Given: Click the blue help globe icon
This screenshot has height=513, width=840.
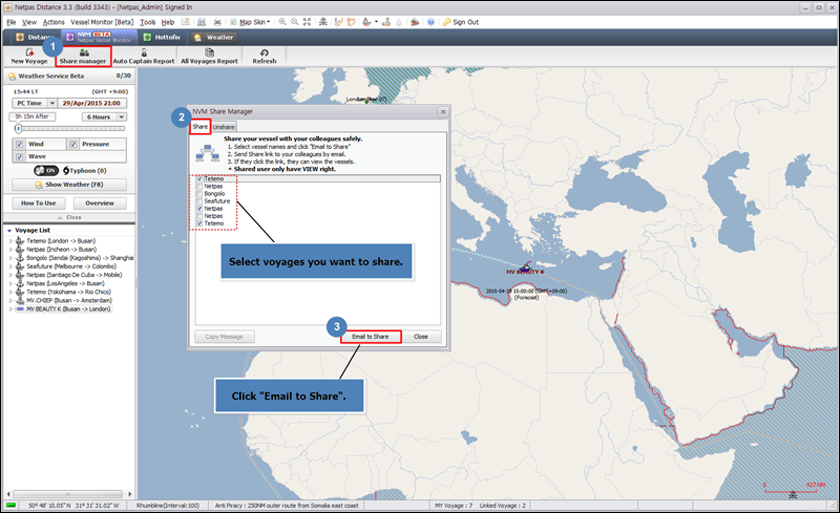Looking at the screenshot, I should click(x=431, y=22).
